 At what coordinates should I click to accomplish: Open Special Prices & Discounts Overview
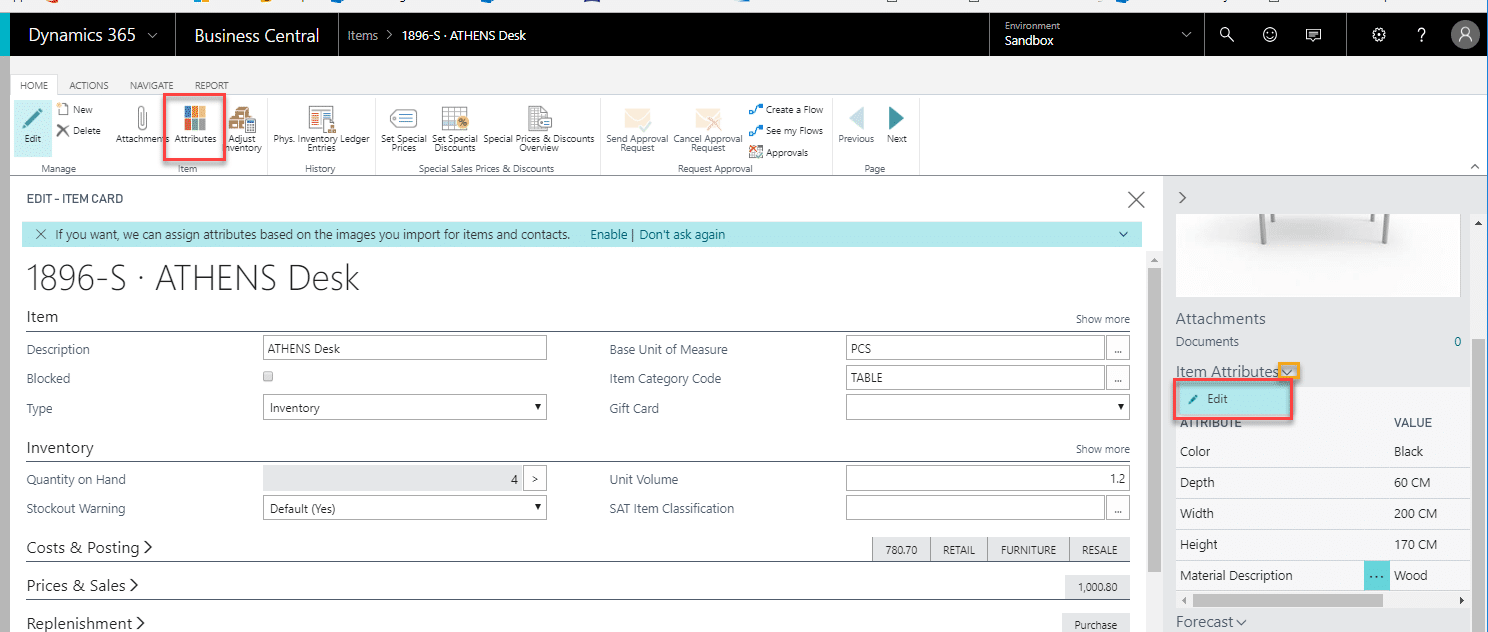(537, 127)
